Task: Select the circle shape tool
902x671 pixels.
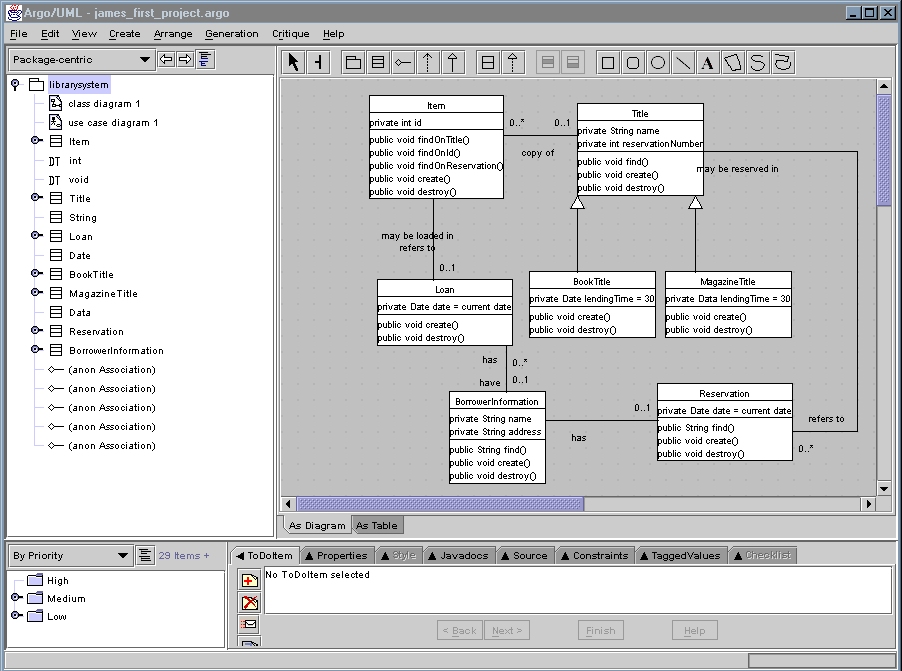Action: [x=658, y=62]
